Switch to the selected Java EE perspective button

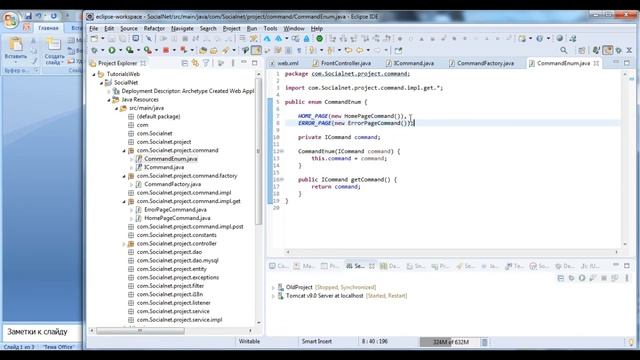[607, 50]
